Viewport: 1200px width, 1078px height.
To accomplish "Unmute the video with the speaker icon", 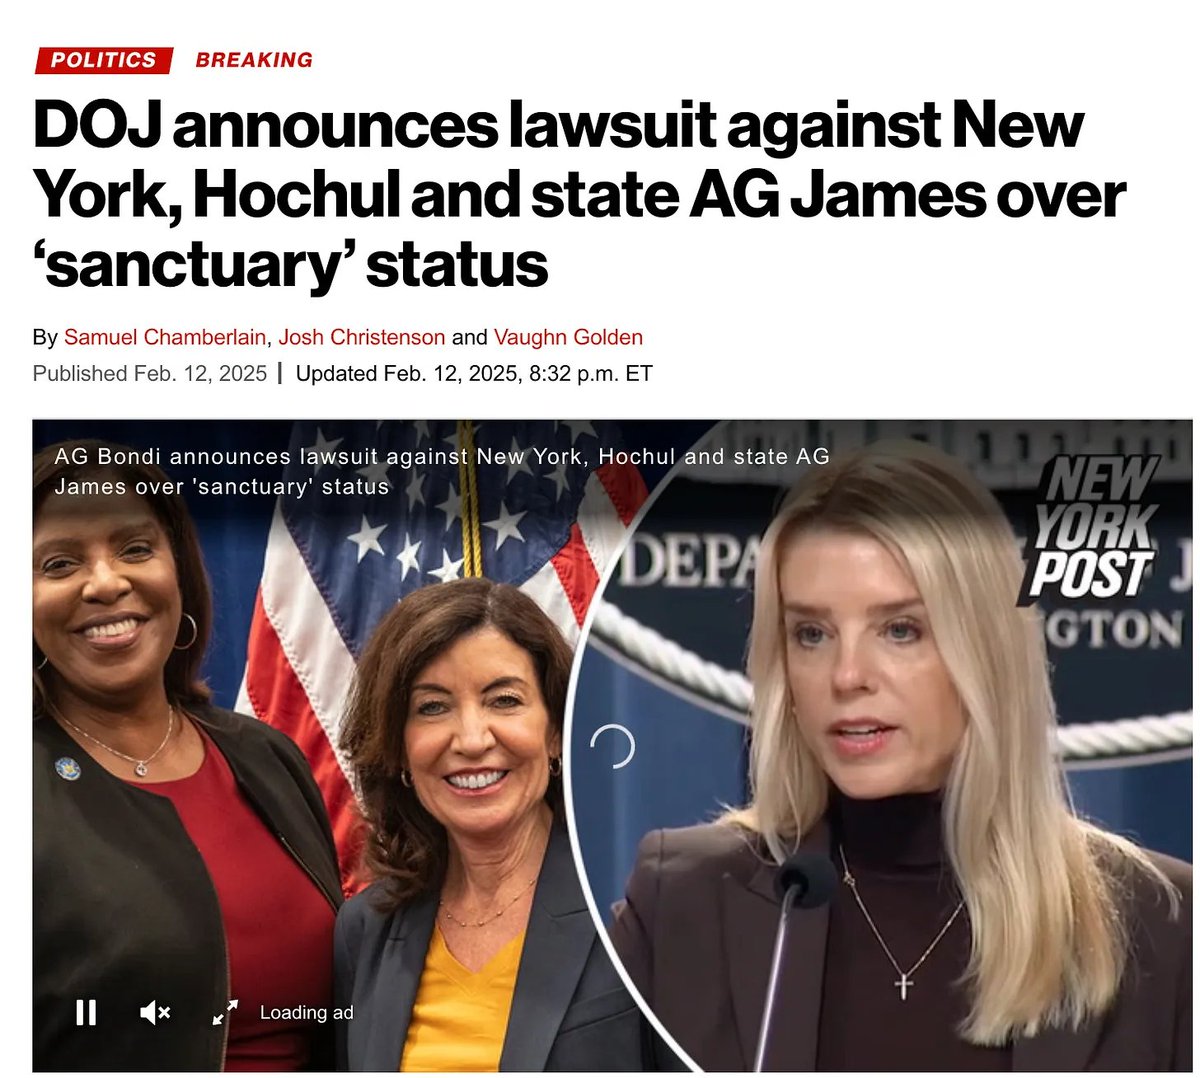I will pos(155,1013).
